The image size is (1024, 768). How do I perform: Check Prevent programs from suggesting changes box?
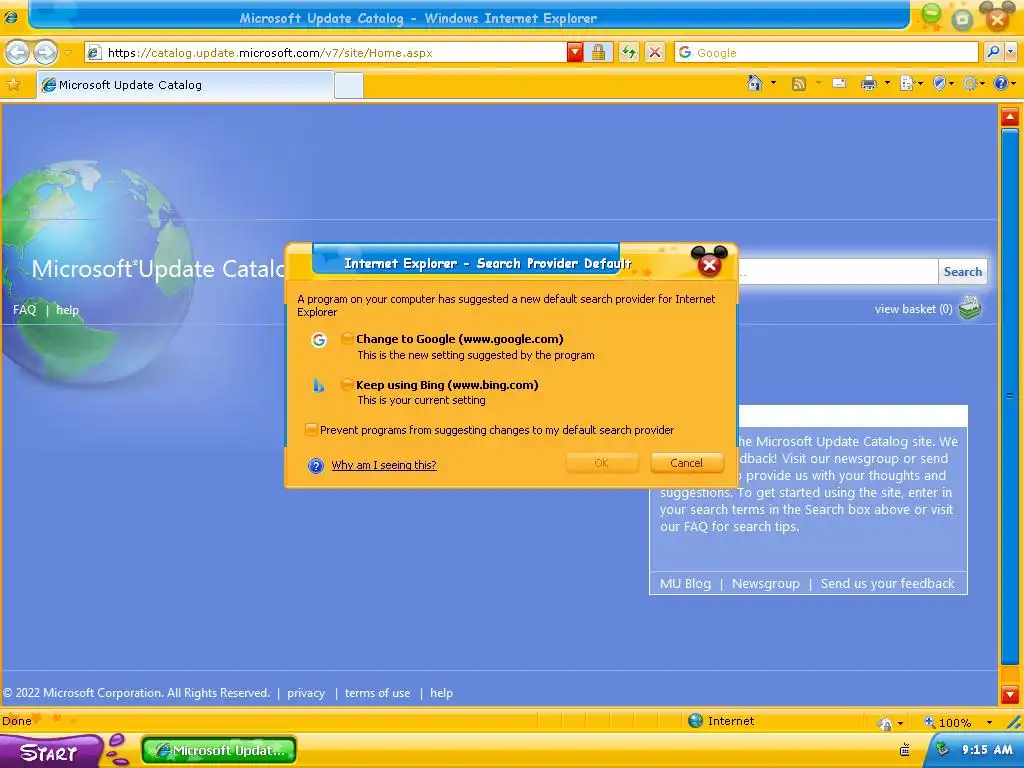click(312, 430)
